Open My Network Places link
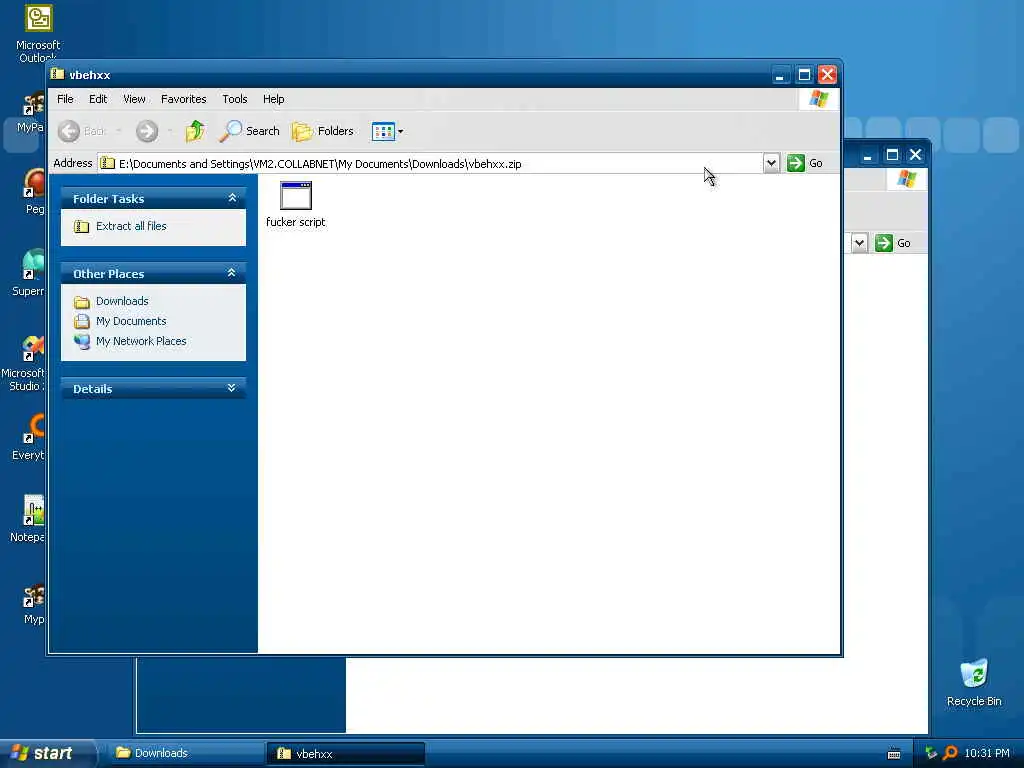 tap(141, 341)
